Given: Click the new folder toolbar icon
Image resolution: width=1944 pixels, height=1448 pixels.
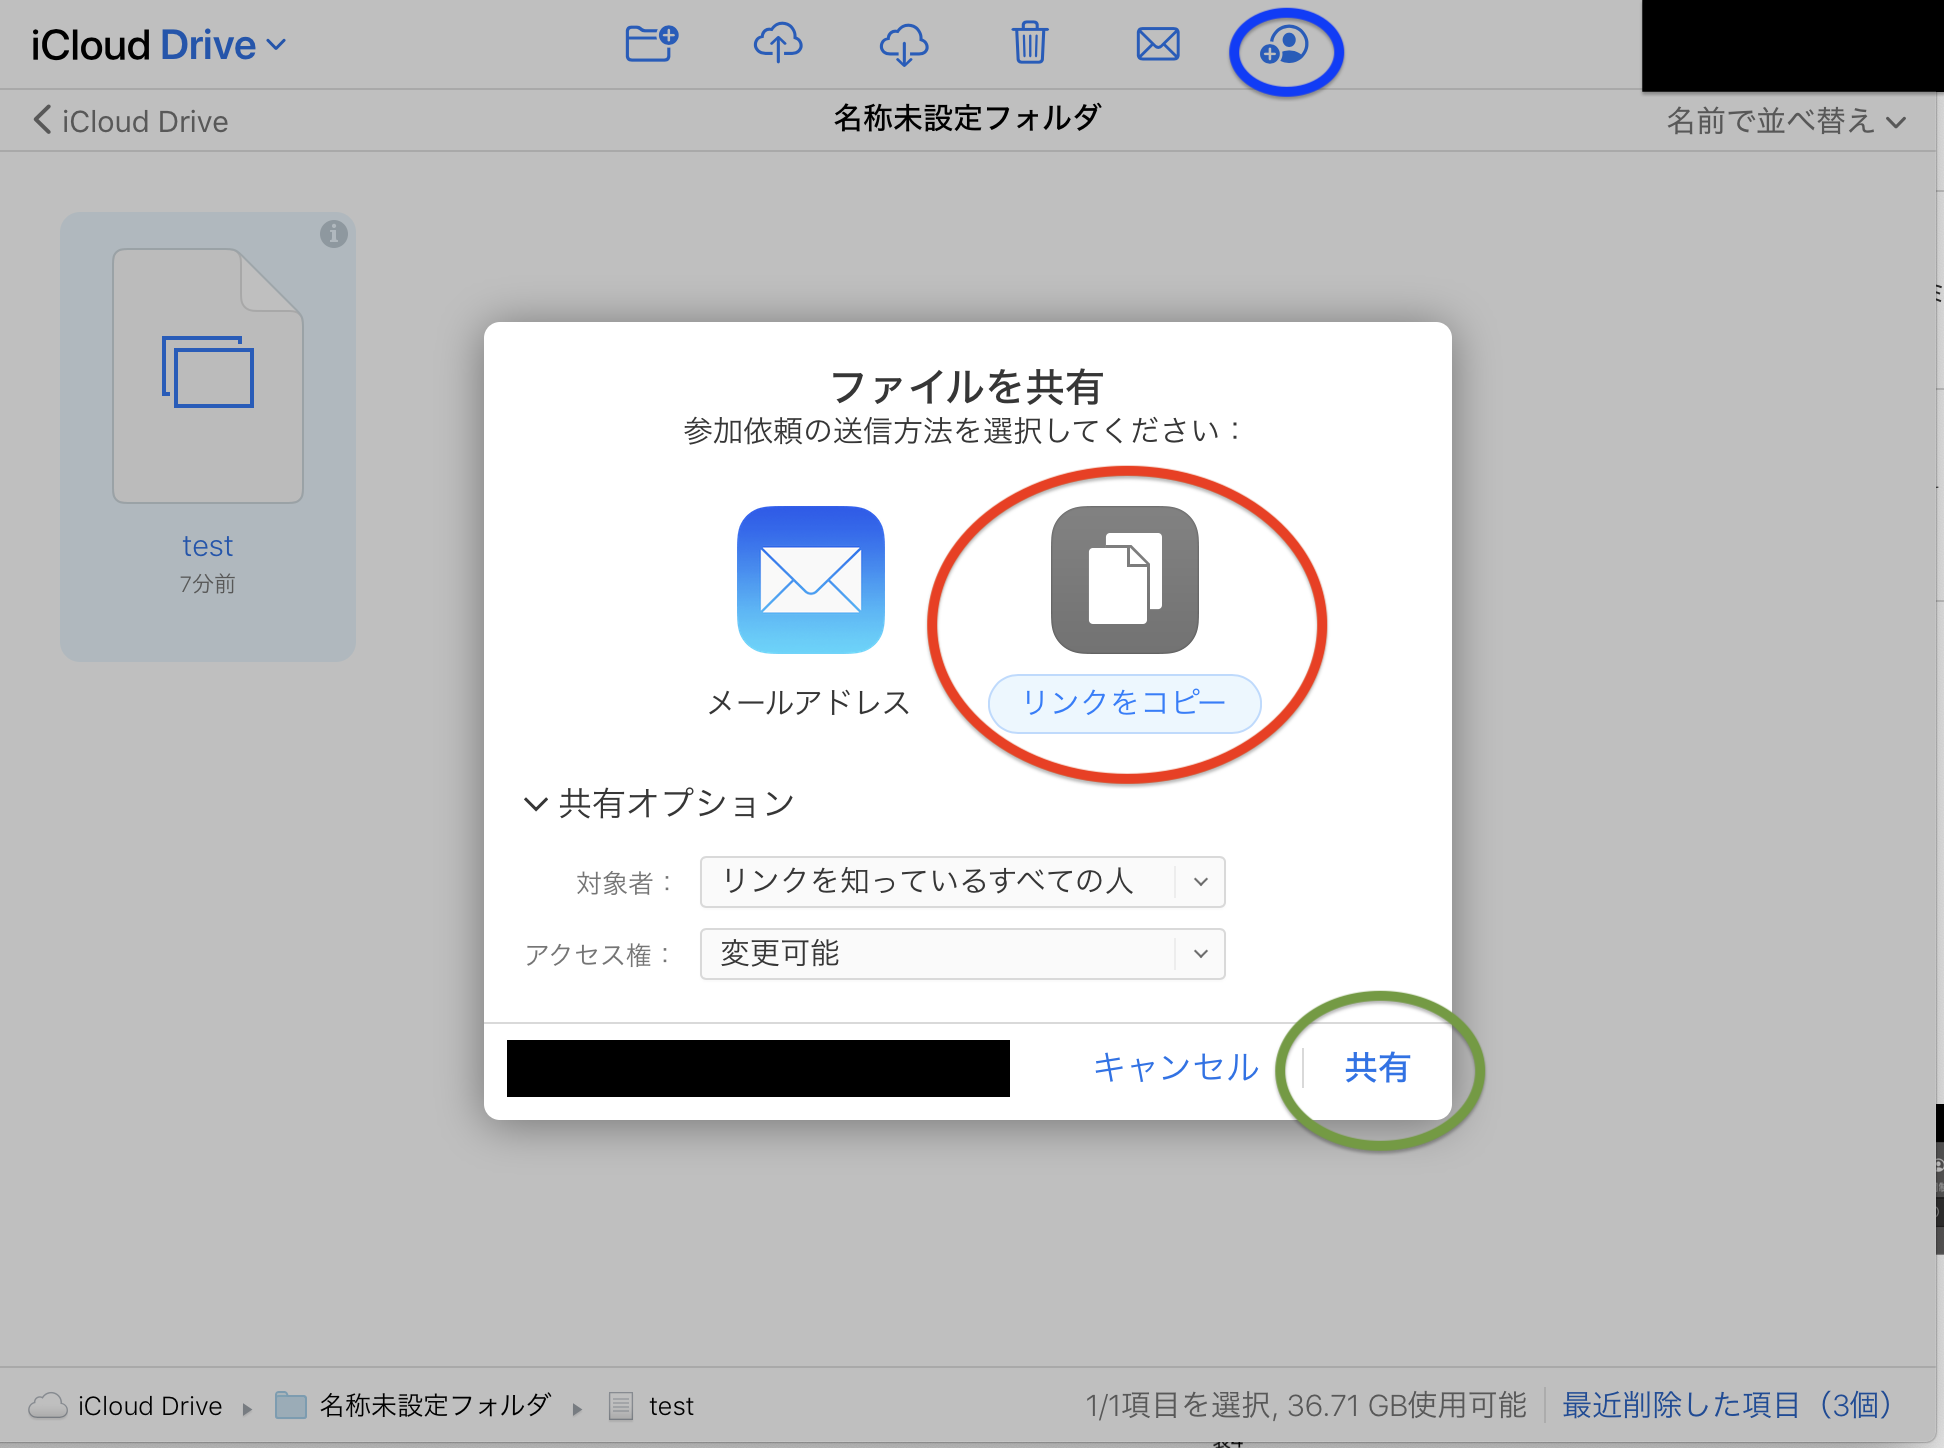Looking at the screenshot, I should (651, 44).
